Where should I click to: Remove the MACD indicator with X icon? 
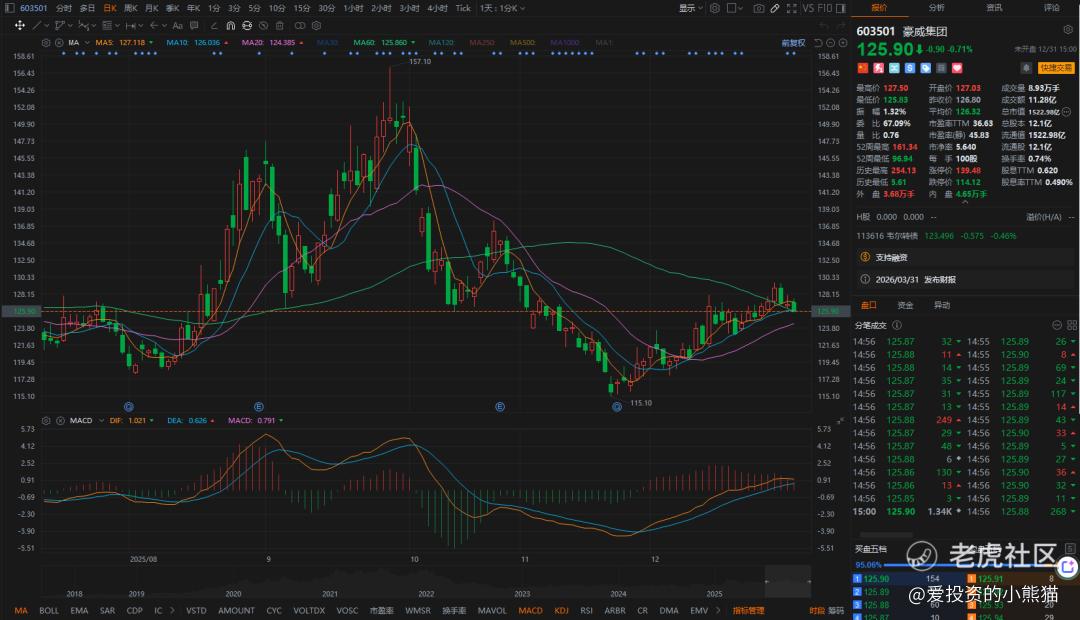[60, 420]
